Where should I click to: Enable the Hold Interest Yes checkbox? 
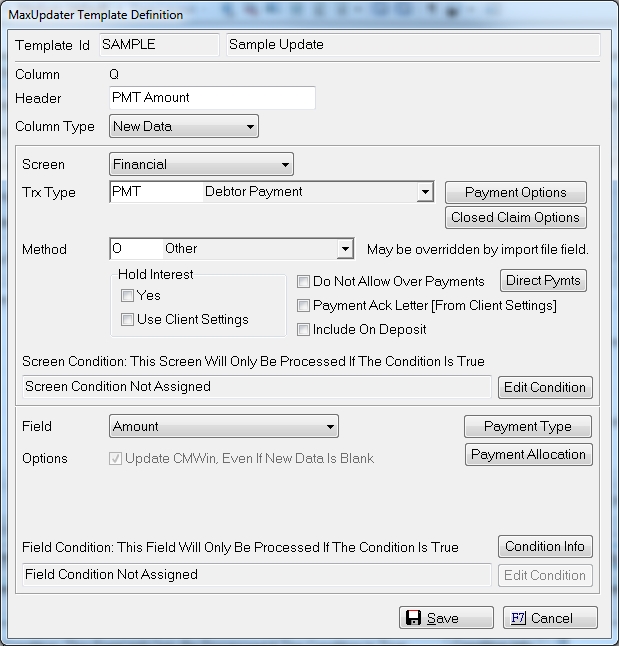tap(128, 296)
